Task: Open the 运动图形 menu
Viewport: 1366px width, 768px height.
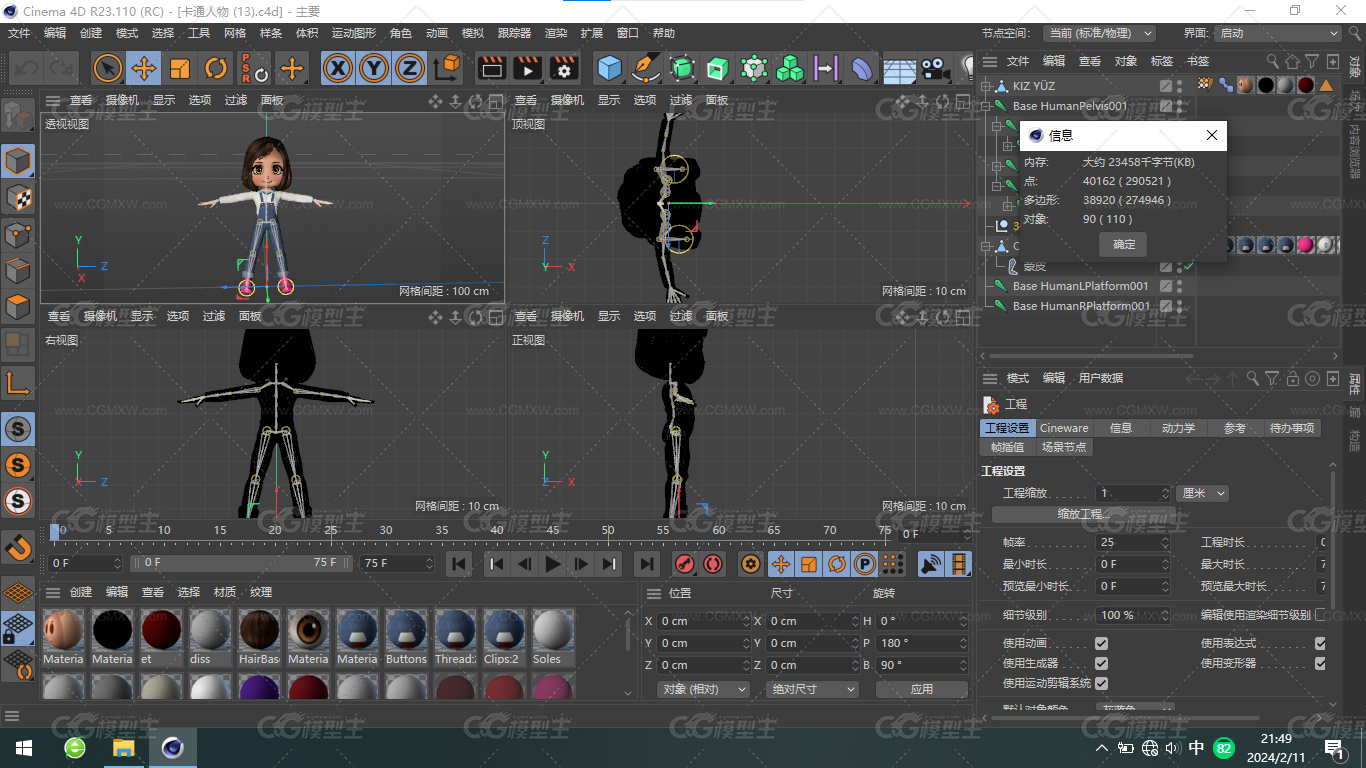Action: tap(355, 33)
